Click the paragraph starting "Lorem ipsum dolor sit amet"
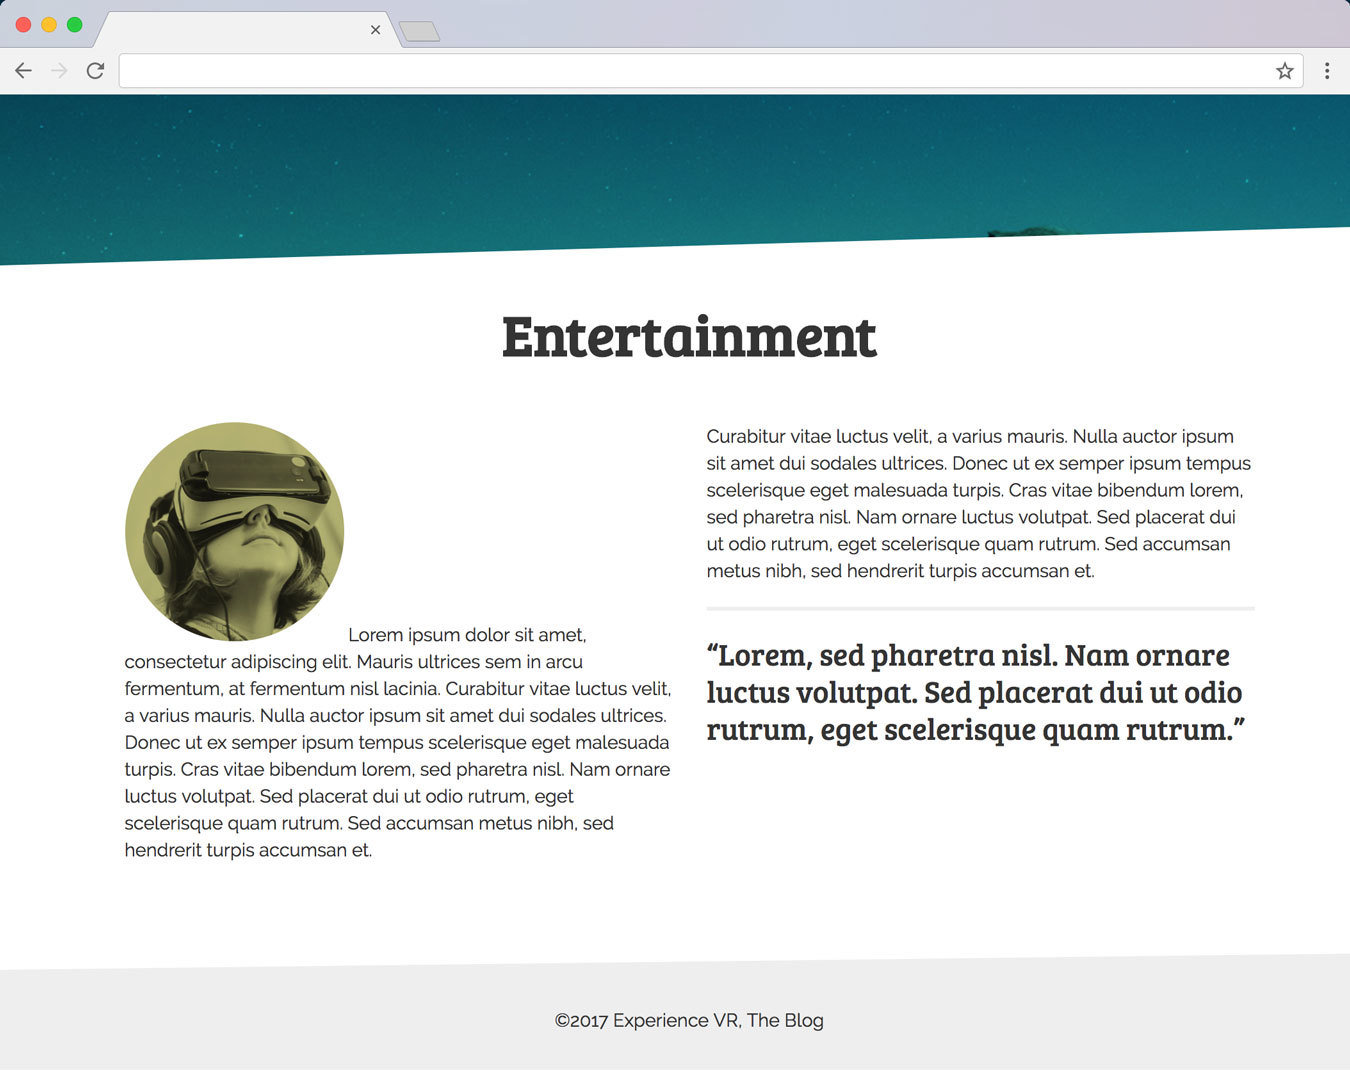 point(398,742)
